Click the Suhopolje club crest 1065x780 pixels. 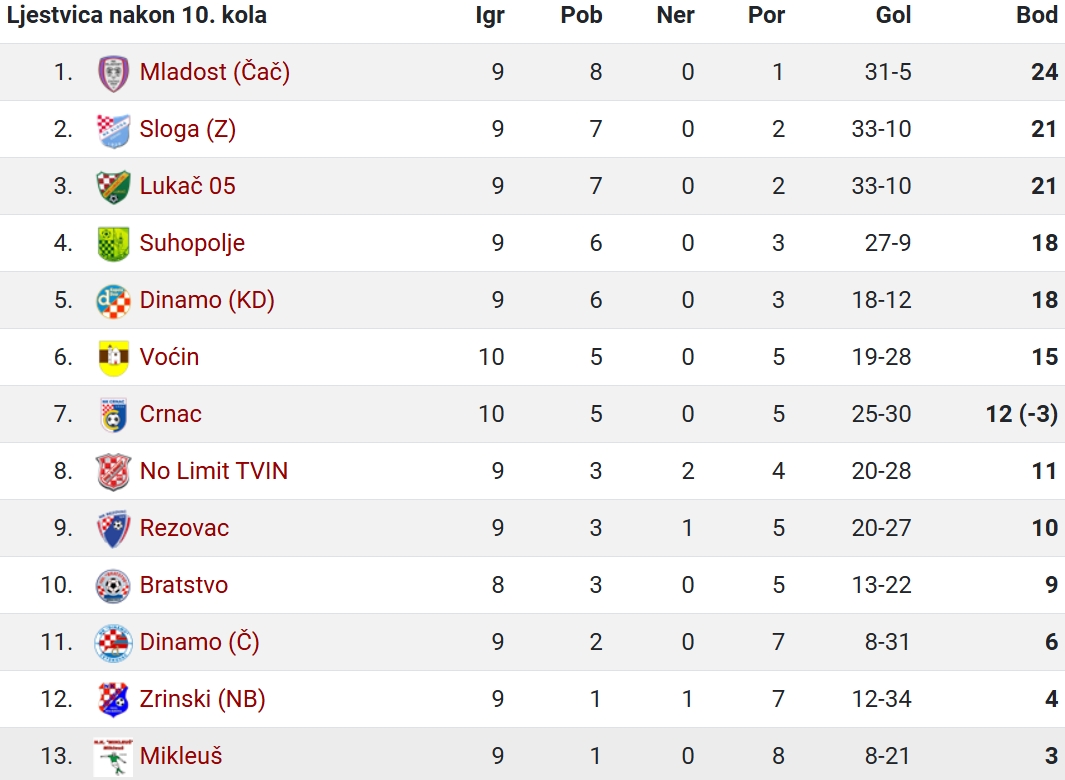pos(113,244)
